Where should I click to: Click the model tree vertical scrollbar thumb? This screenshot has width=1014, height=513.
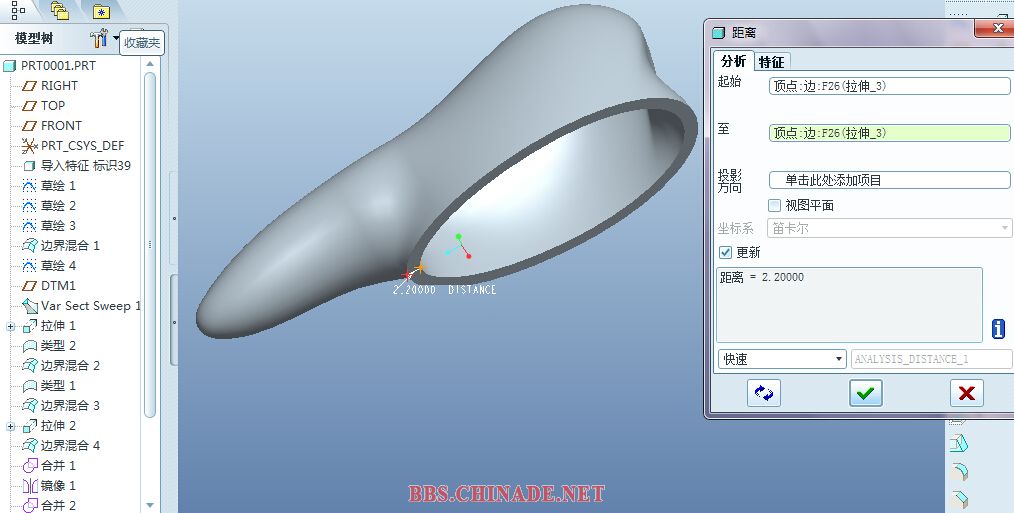point(150,246)
